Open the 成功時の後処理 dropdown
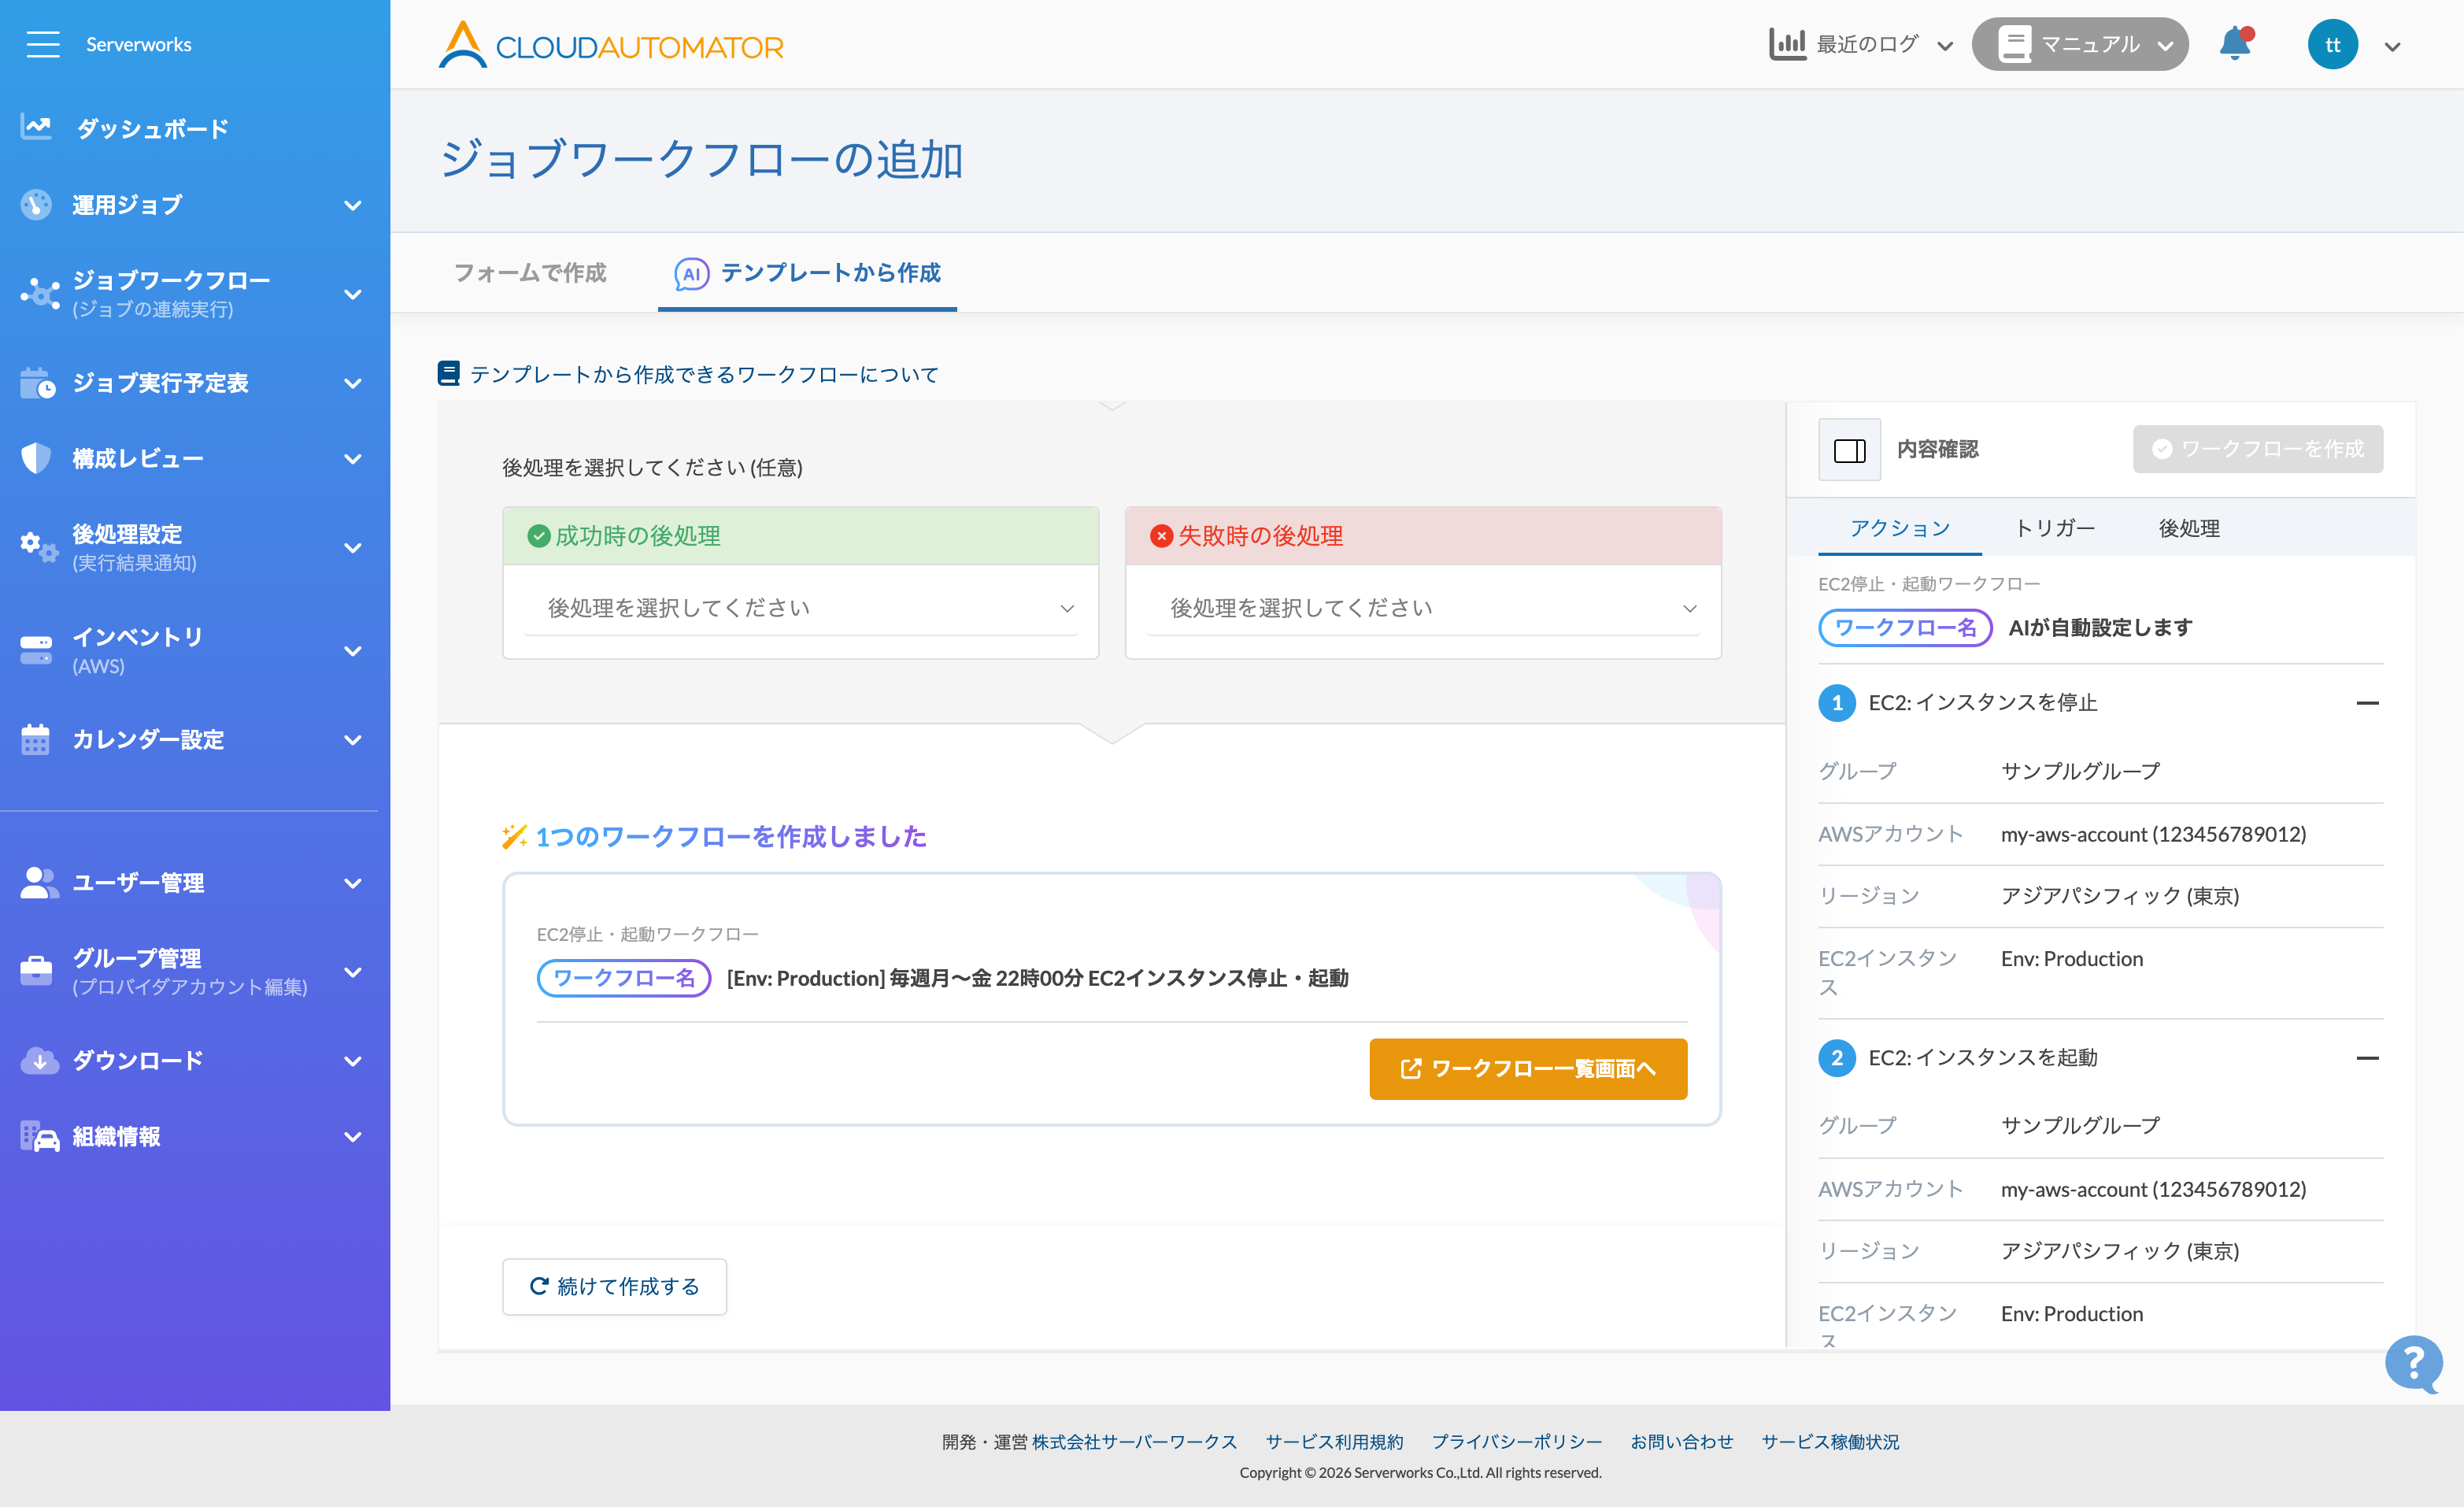This screenshot has width=2464, height=1507. coord(800,608)
